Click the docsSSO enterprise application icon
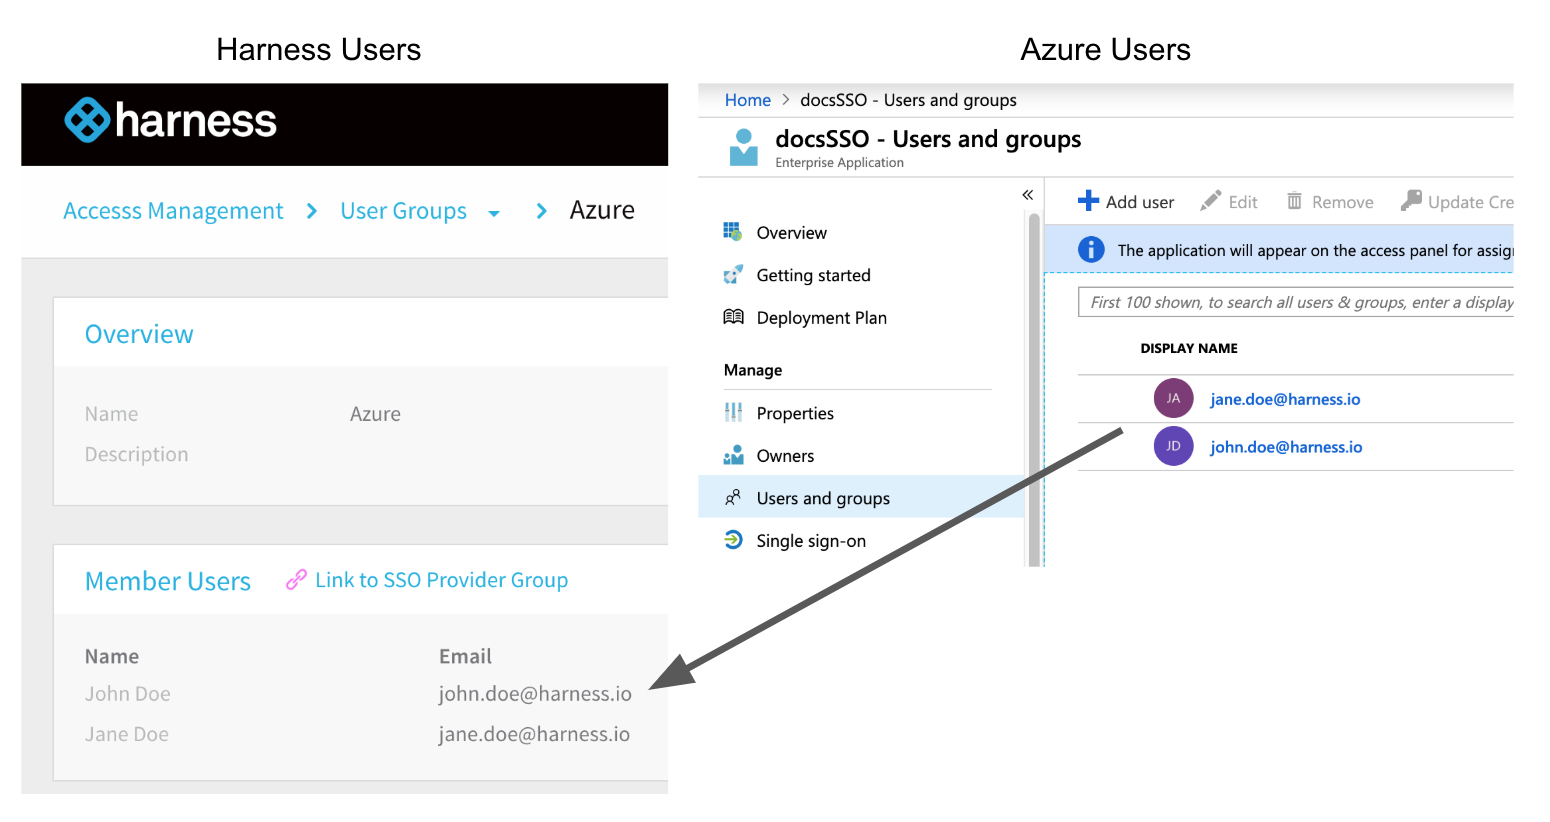1550x822 pixels. (x=743, y=147)
